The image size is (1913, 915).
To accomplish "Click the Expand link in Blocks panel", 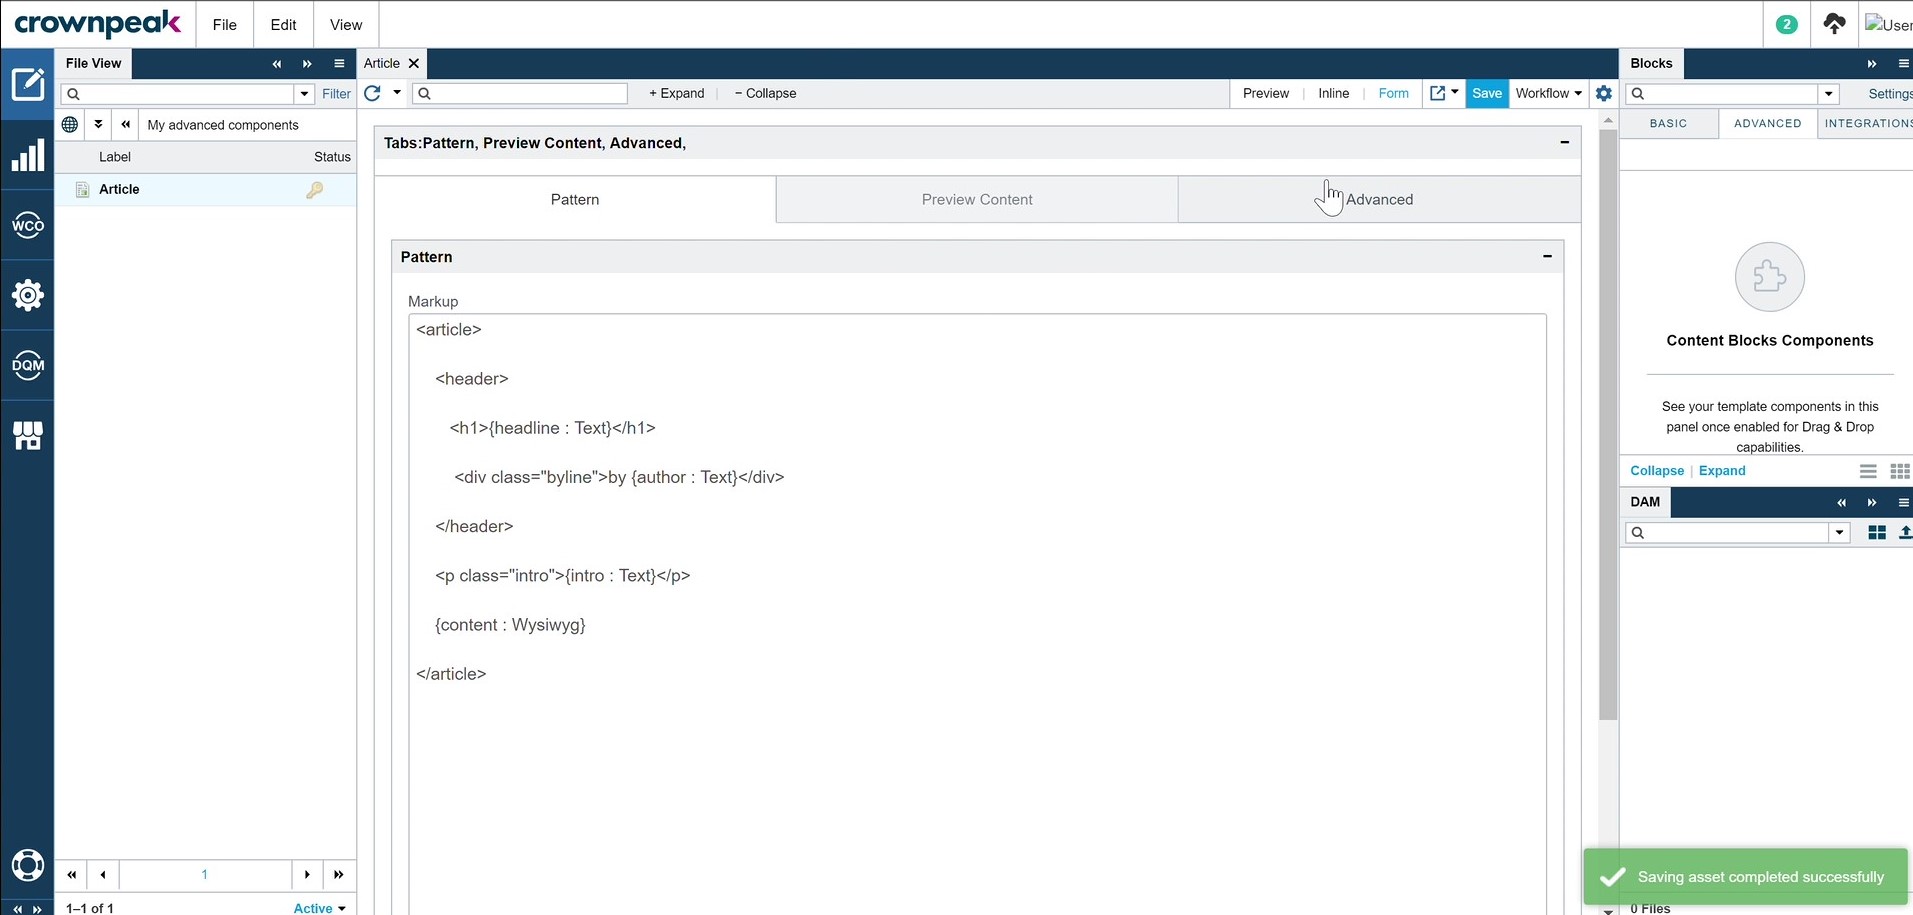I will coord(1722,471).
